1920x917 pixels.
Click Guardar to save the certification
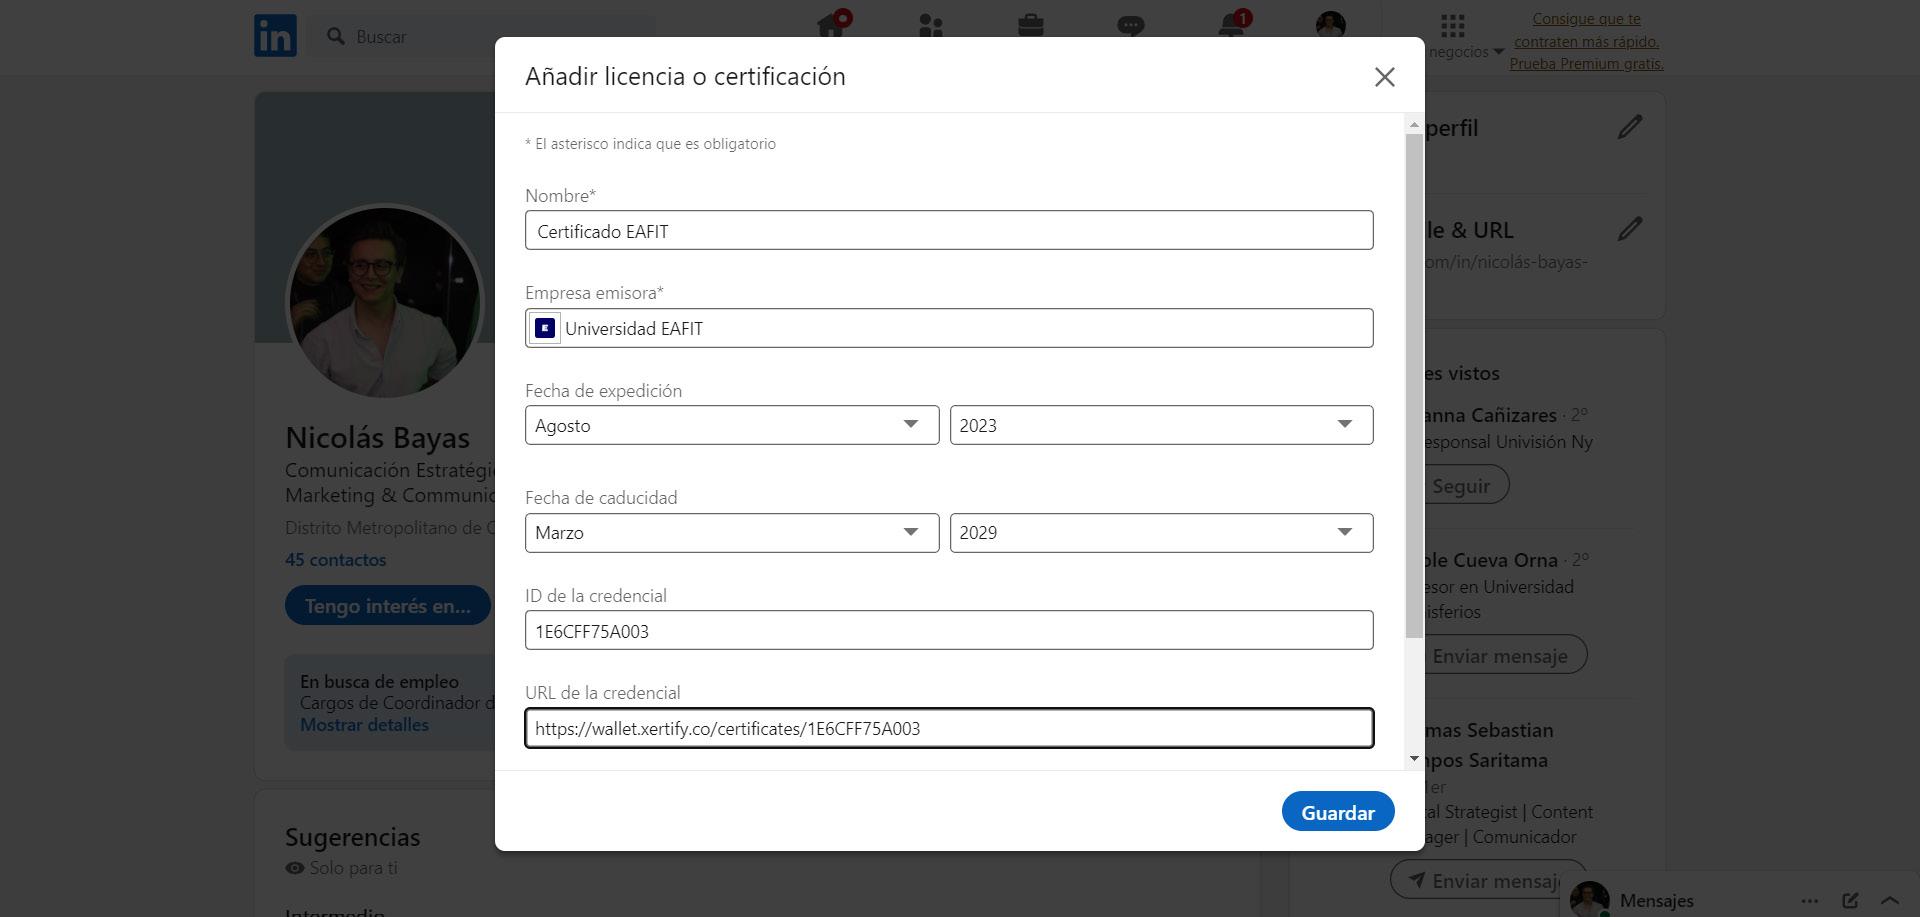point(1337,812)
